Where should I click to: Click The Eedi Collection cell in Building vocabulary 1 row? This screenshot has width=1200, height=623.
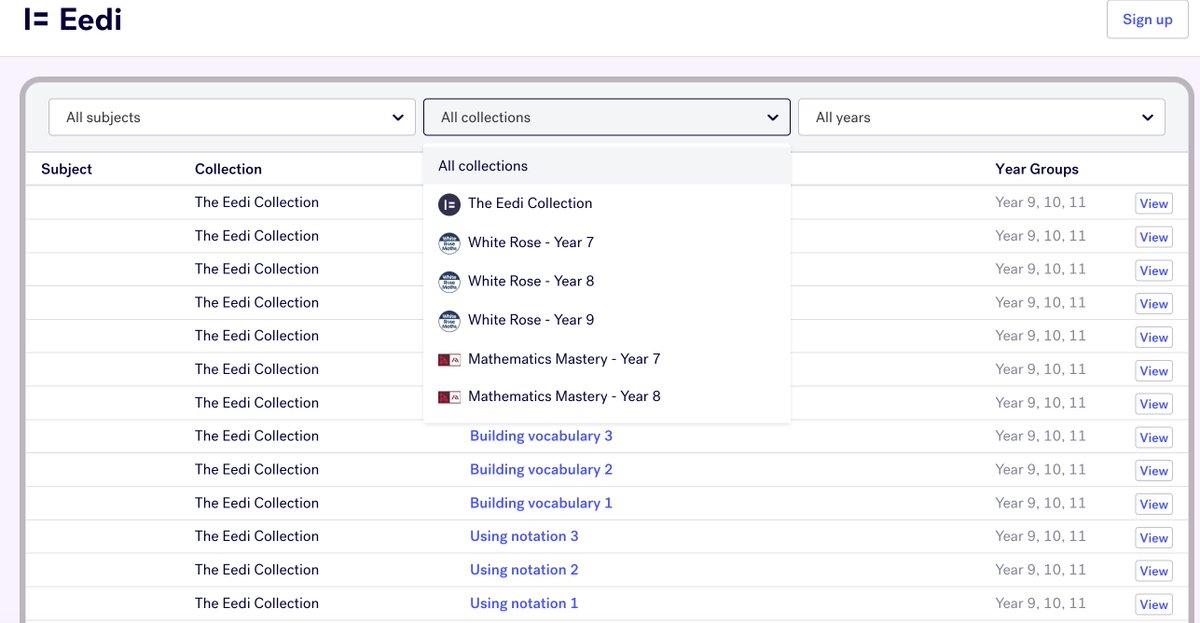pos(257,503)
